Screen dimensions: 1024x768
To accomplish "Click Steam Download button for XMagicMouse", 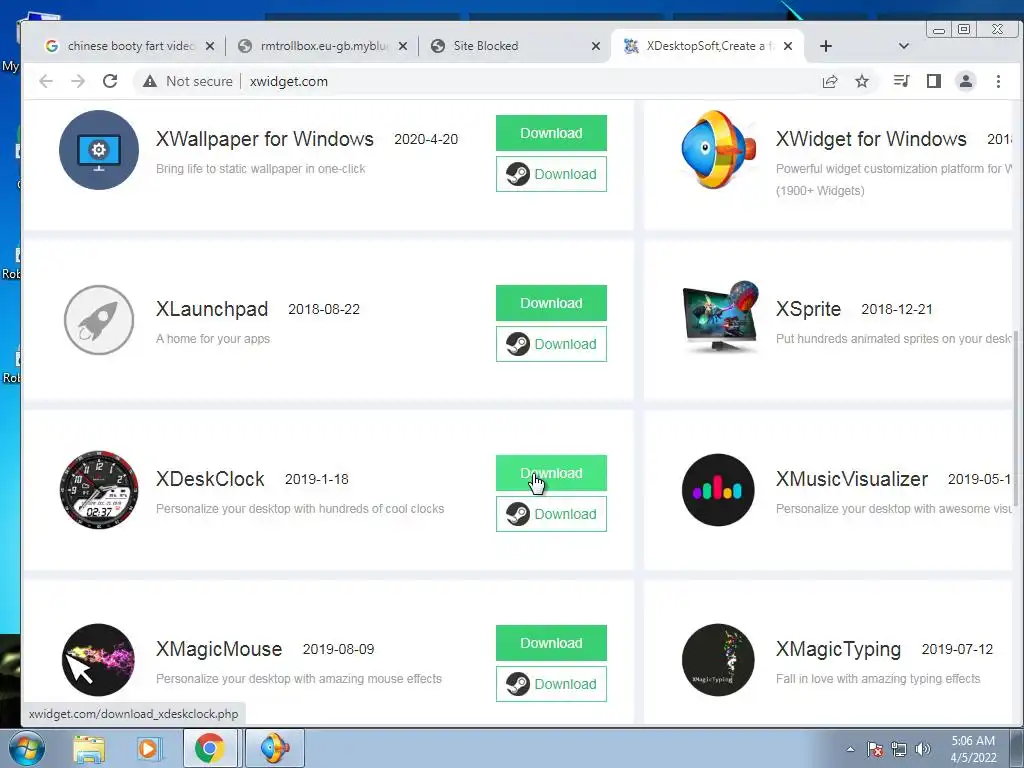I will (551, 684).
